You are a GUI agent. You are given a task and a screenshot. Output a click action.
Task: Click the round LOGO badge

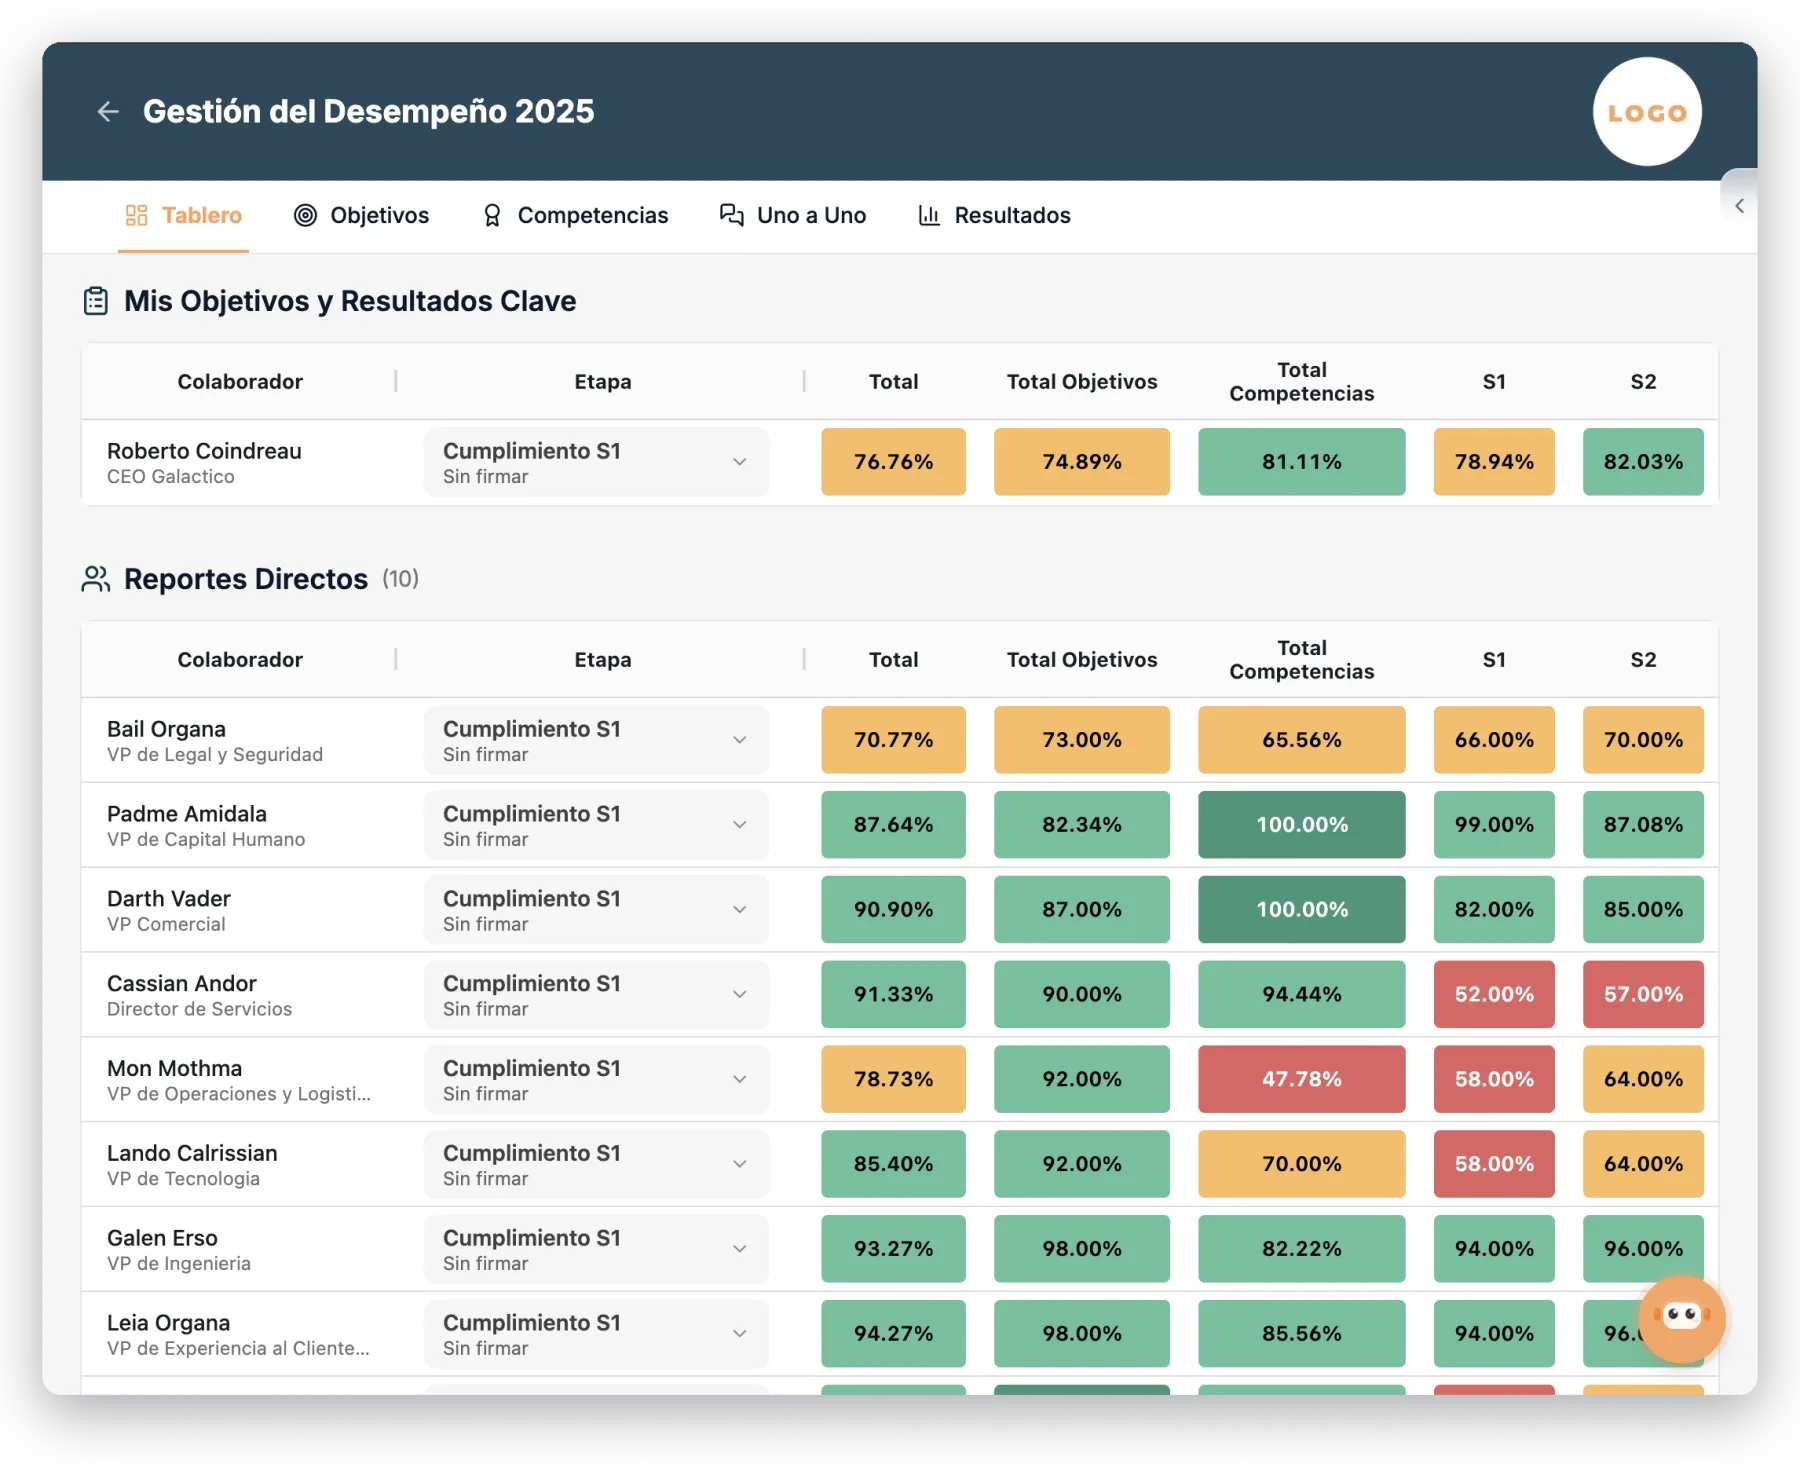tap(1646, 112)
